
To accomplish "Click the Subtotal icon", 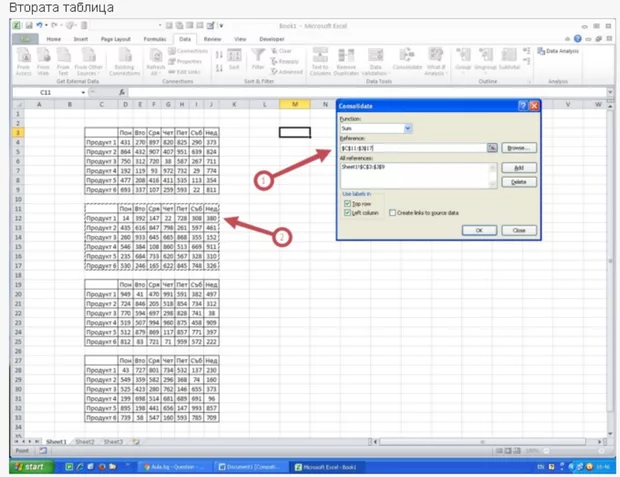I will (x=509, y=59).
